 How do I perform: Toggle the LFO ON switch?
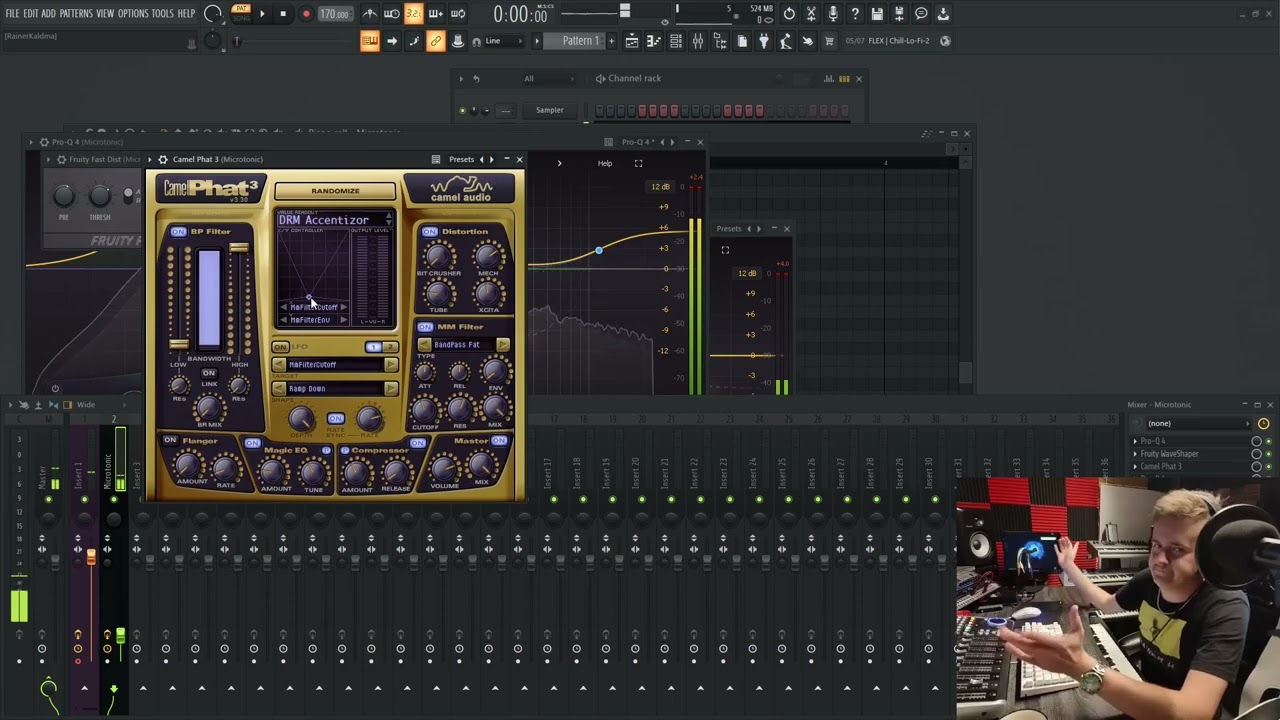pyautogui.click(x=281, y=347)
